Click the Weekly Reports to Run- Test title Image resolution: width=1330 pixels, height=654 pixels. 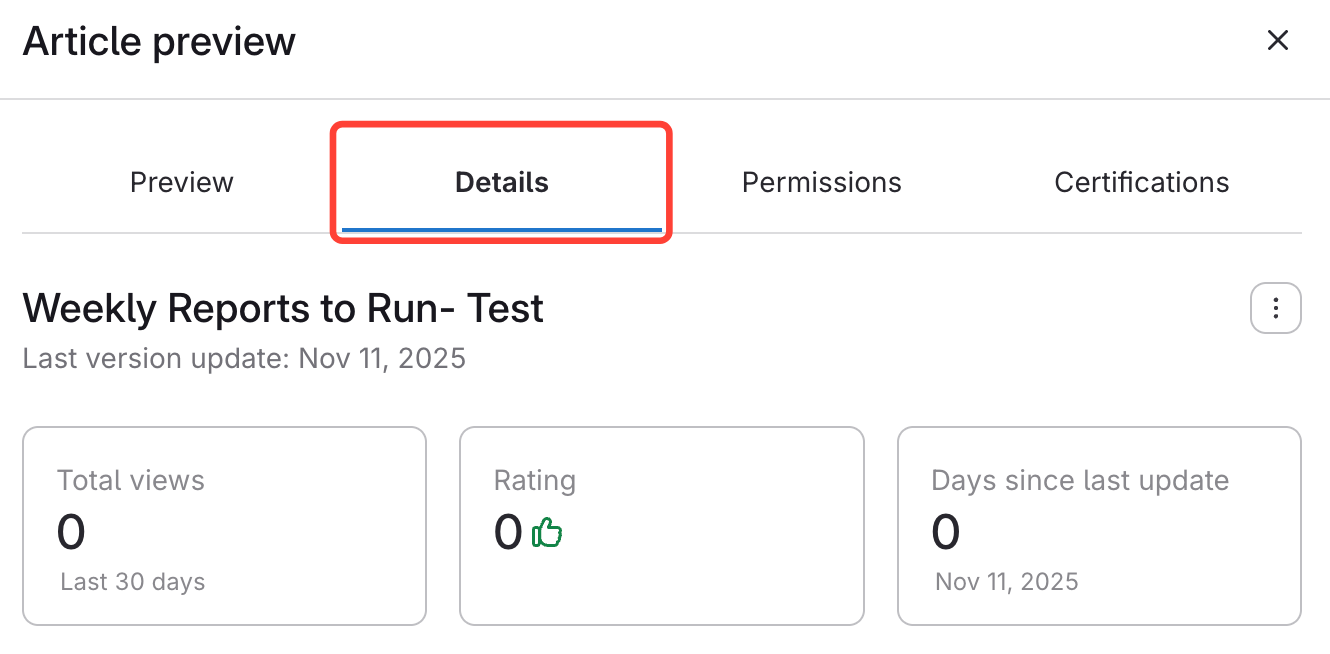tap(283, 309)
